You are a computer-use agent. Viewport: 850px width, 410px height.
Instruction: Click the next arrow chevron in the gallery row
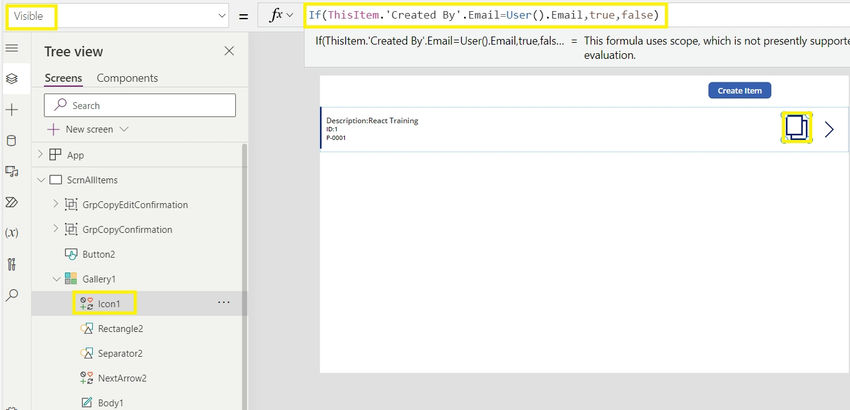tap(829, 129)
